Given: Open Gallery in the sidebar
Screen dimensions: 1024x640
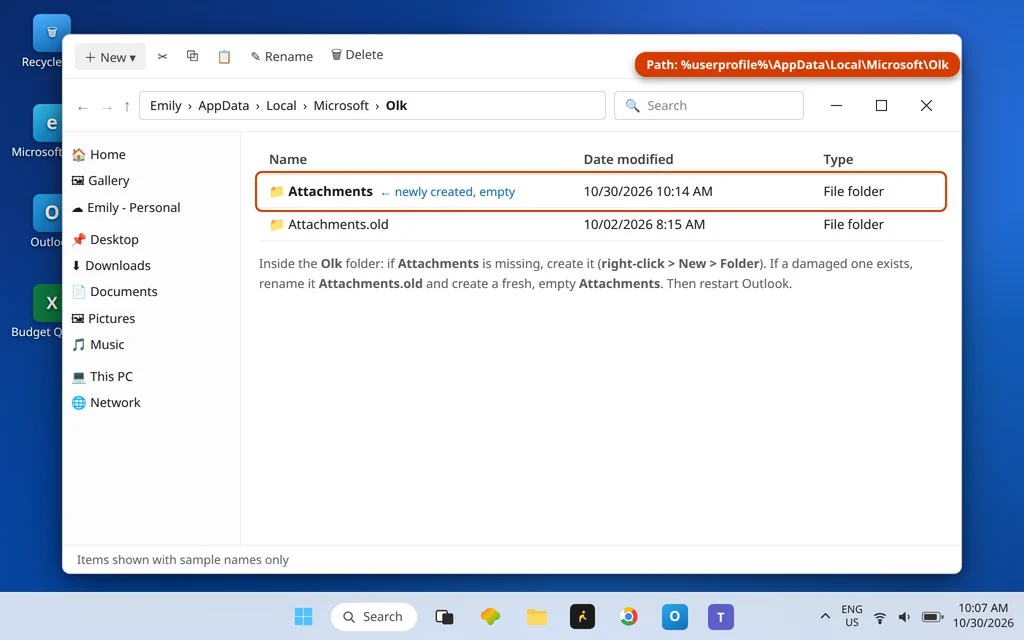Looking at the screenshot, I should [101, 181].
